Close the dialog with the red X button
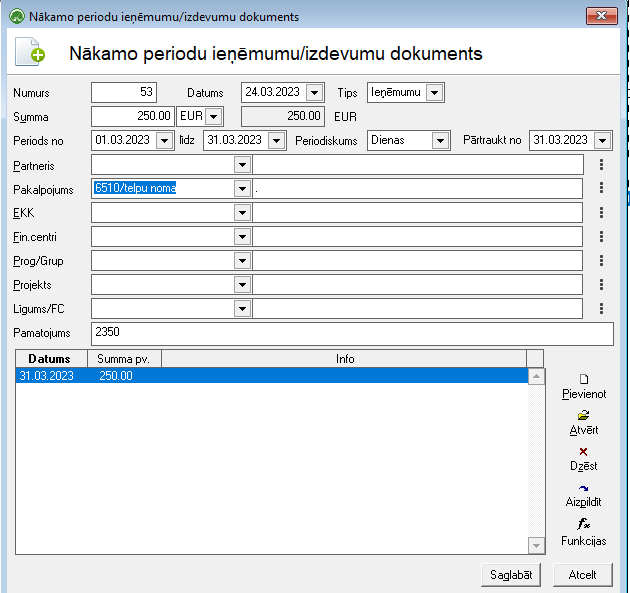630x593 pixels. pos(601,16)
